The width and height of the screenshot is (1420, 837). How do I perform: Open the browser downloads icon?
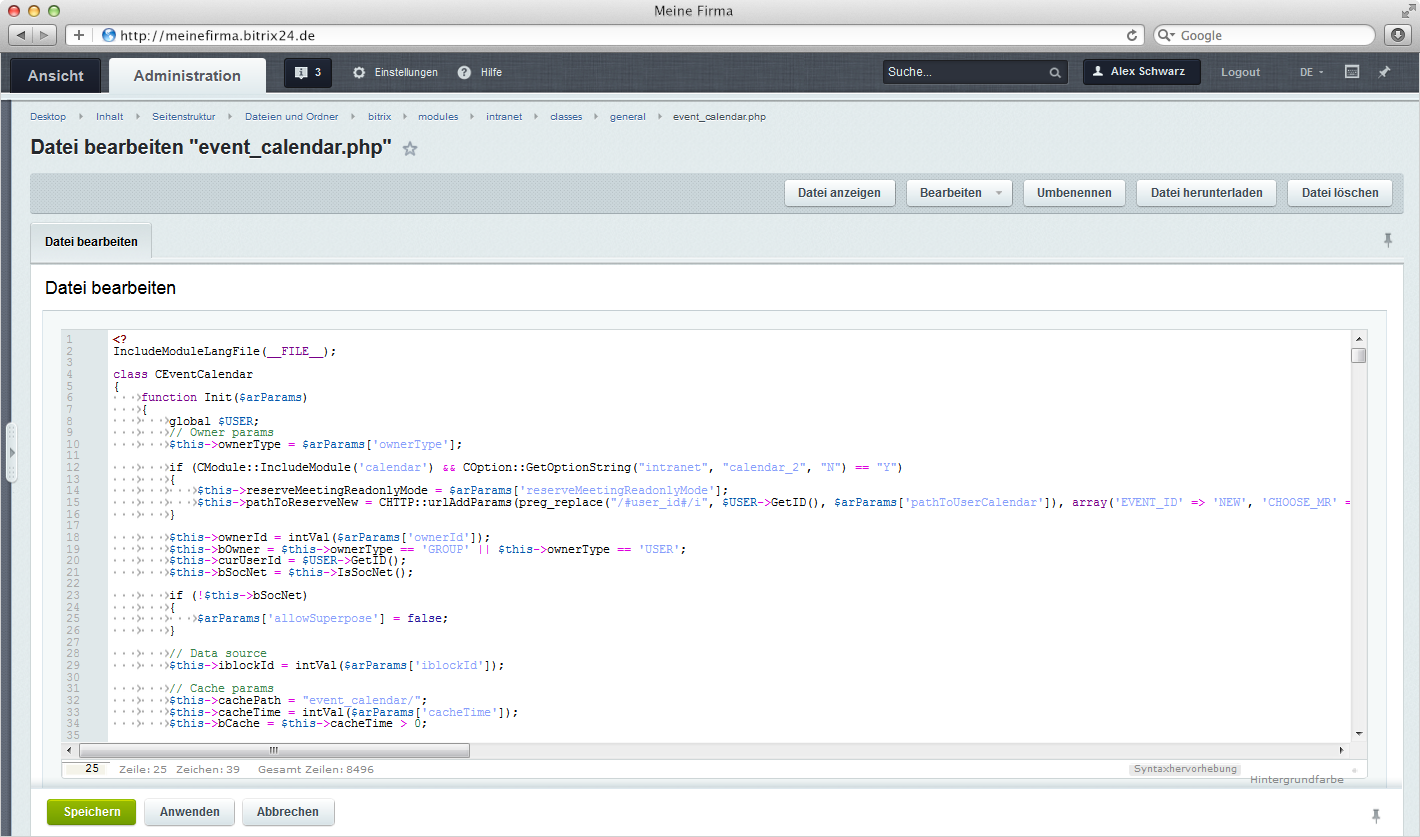[1398, 35]
